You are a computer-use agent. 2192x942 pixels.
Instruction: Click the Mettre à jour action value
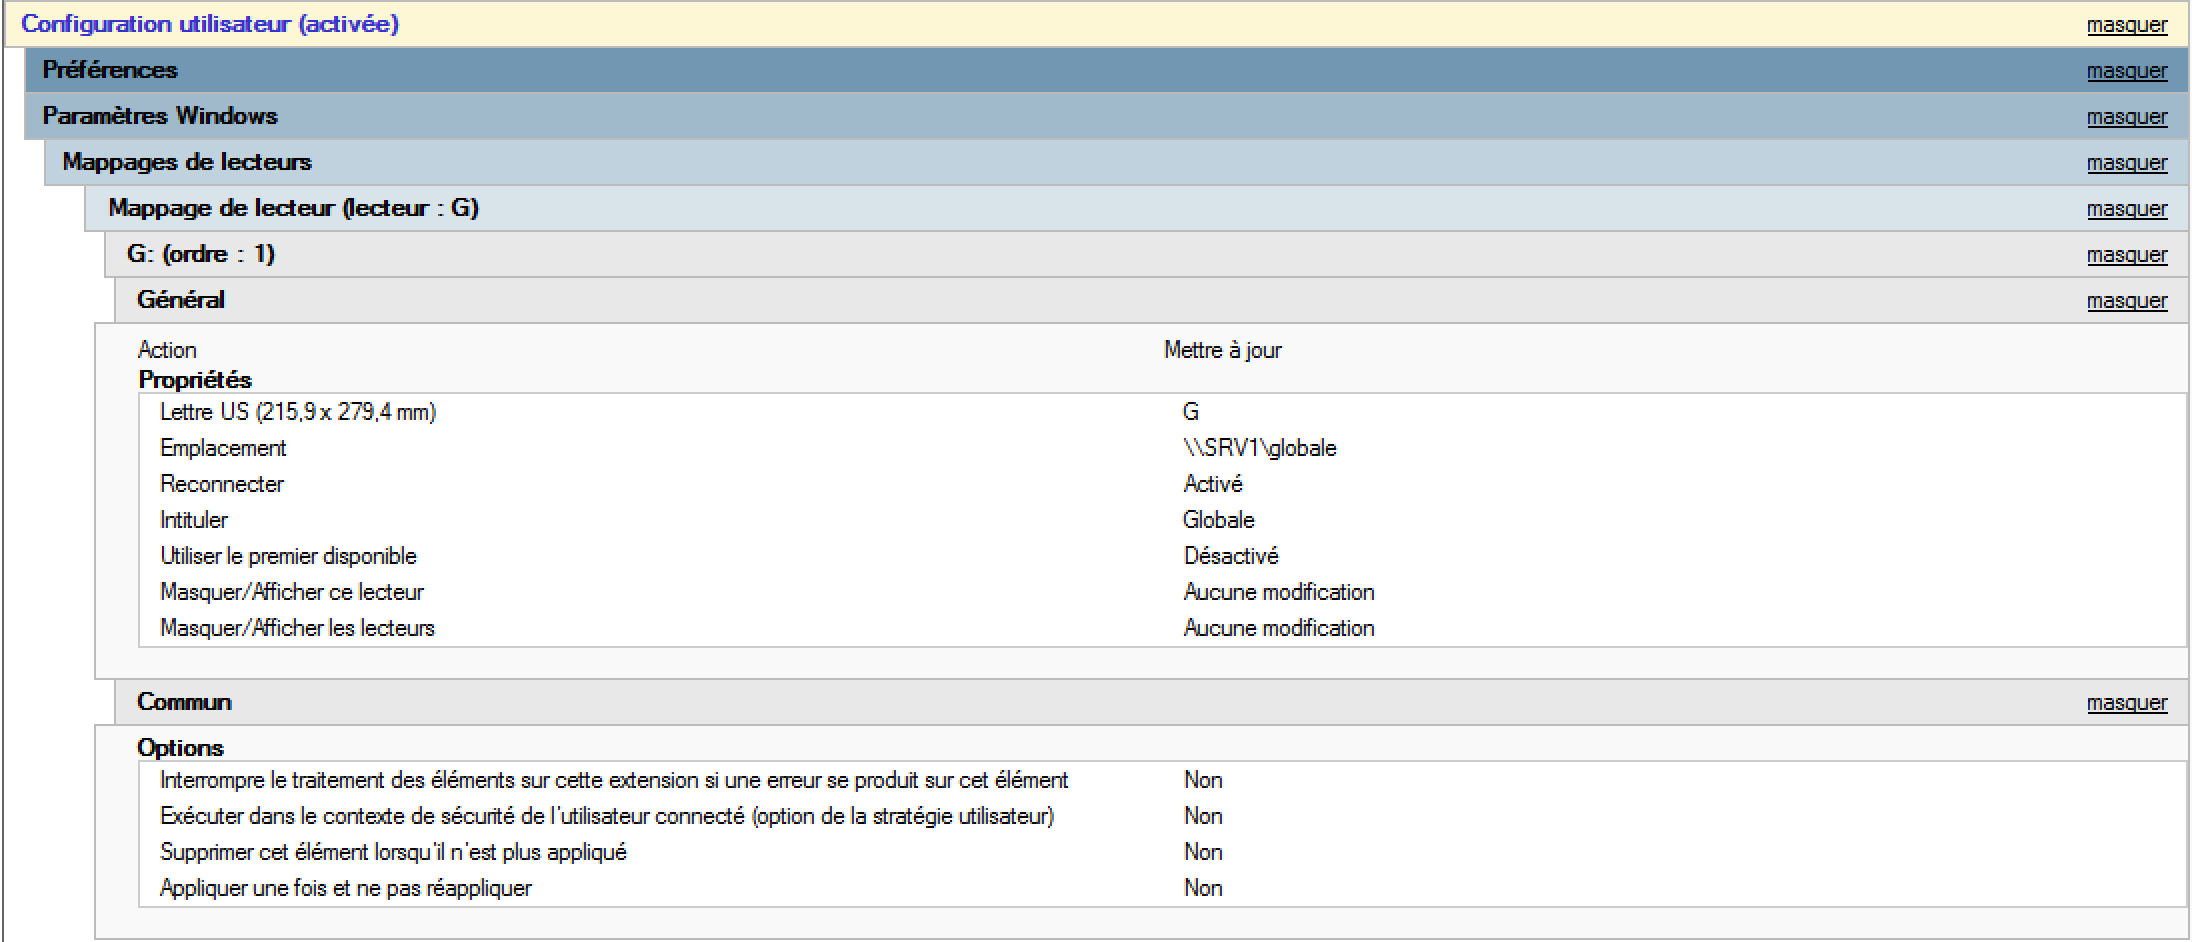pyautogui.click(x=1222, y=350)
